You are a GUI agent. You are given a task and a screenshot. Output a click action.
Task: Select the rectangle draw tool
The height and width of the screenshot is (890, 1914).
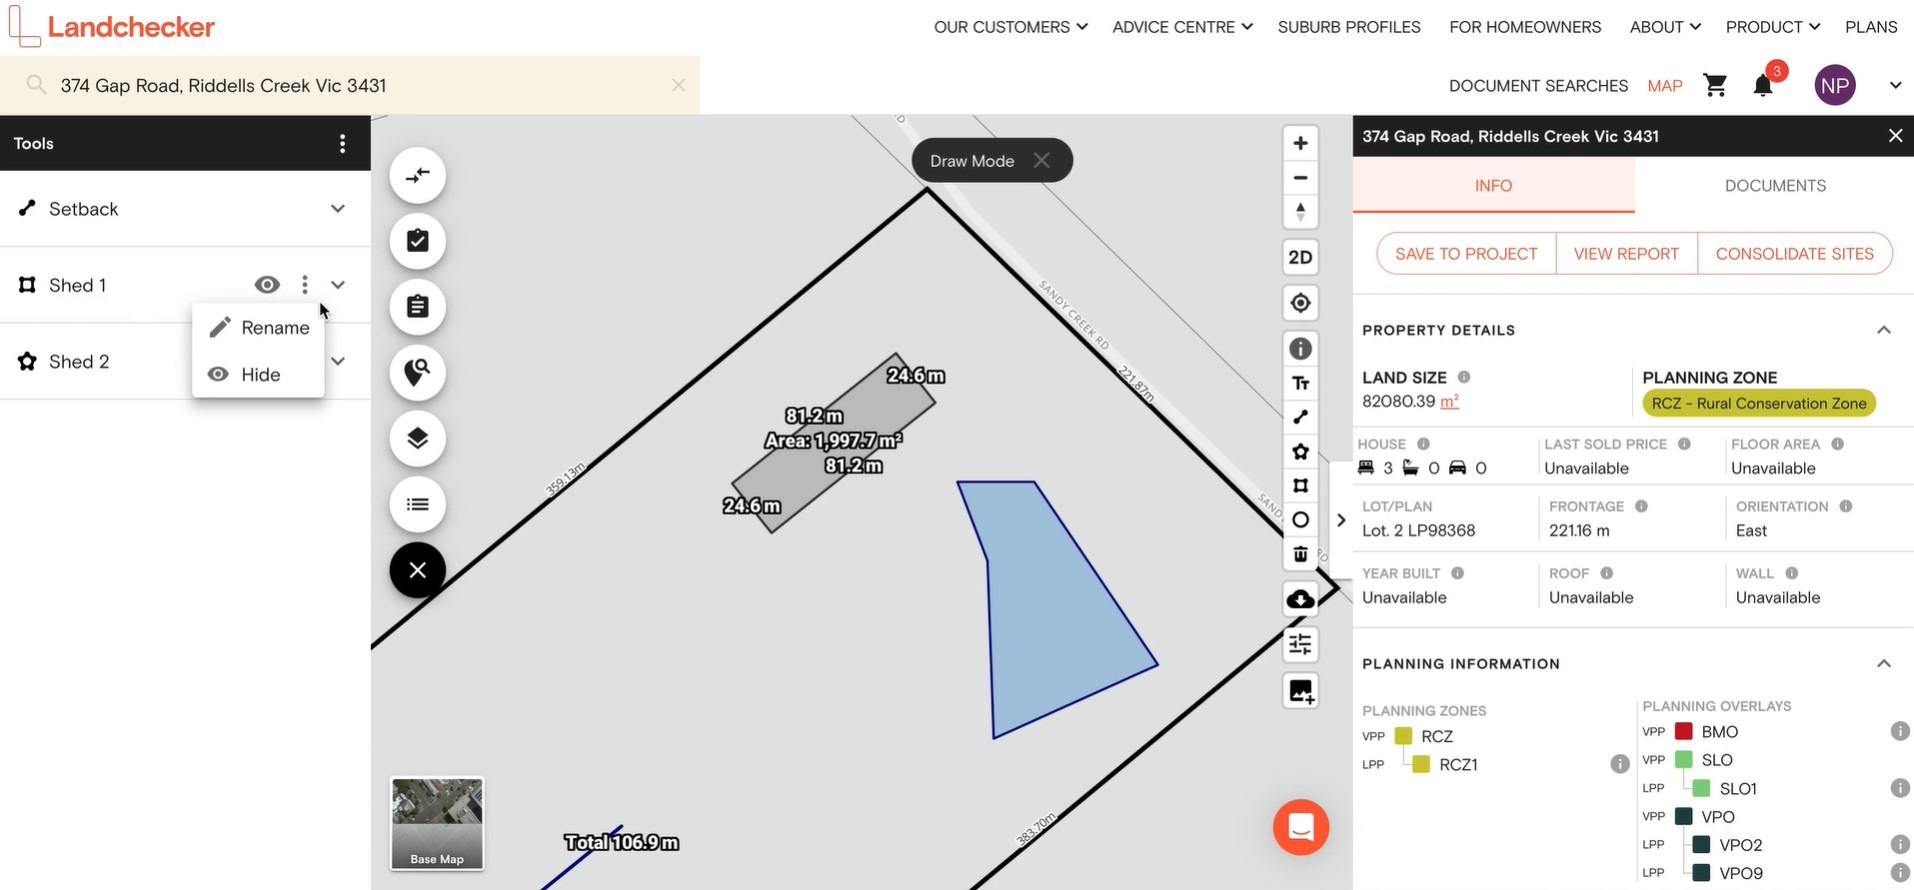pos(1300,485)
